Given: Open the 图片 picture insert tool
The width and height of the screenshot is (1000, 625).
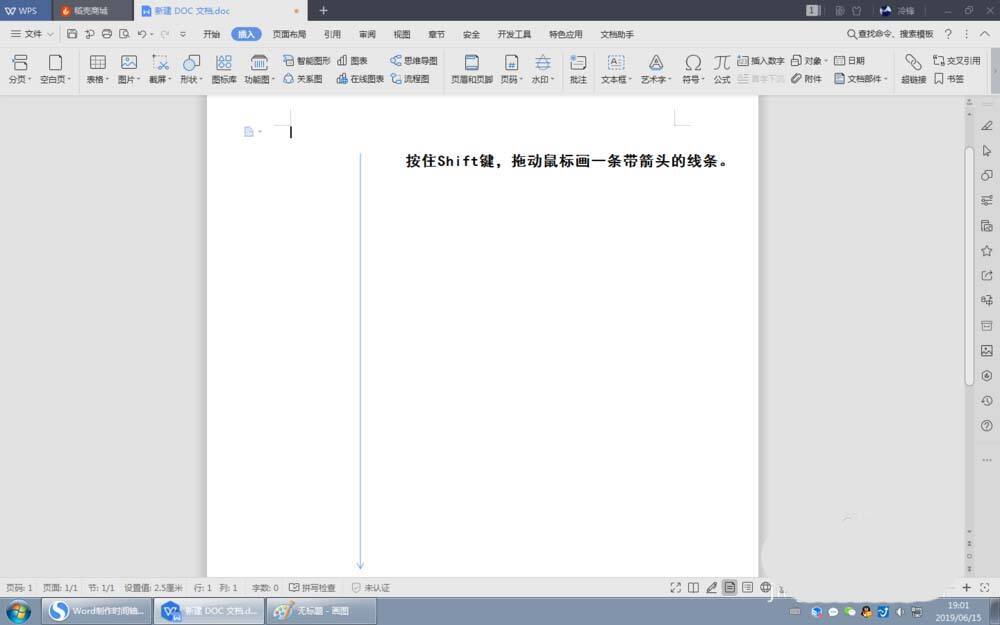Looking at the screenshot, I should [128, 67].
